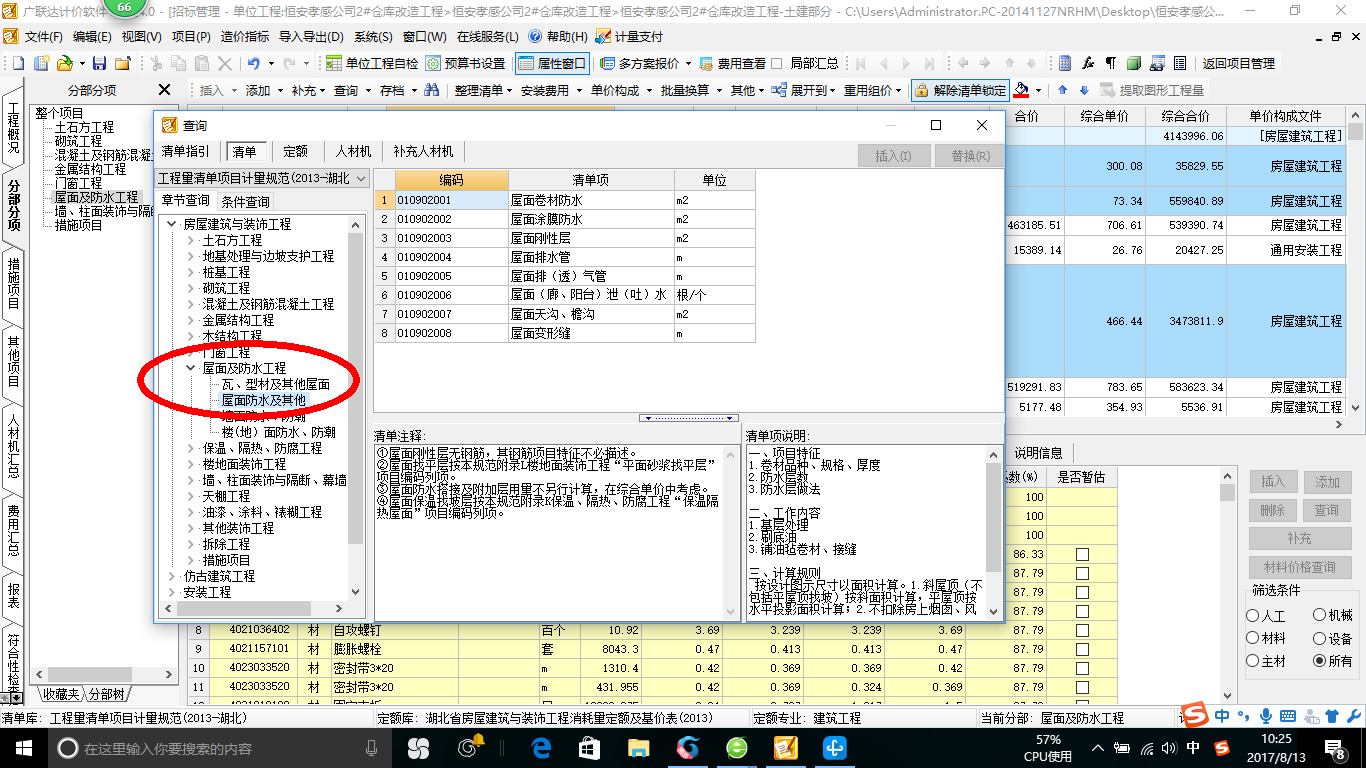Open the 文件(F) menu

tap(44, 36)
